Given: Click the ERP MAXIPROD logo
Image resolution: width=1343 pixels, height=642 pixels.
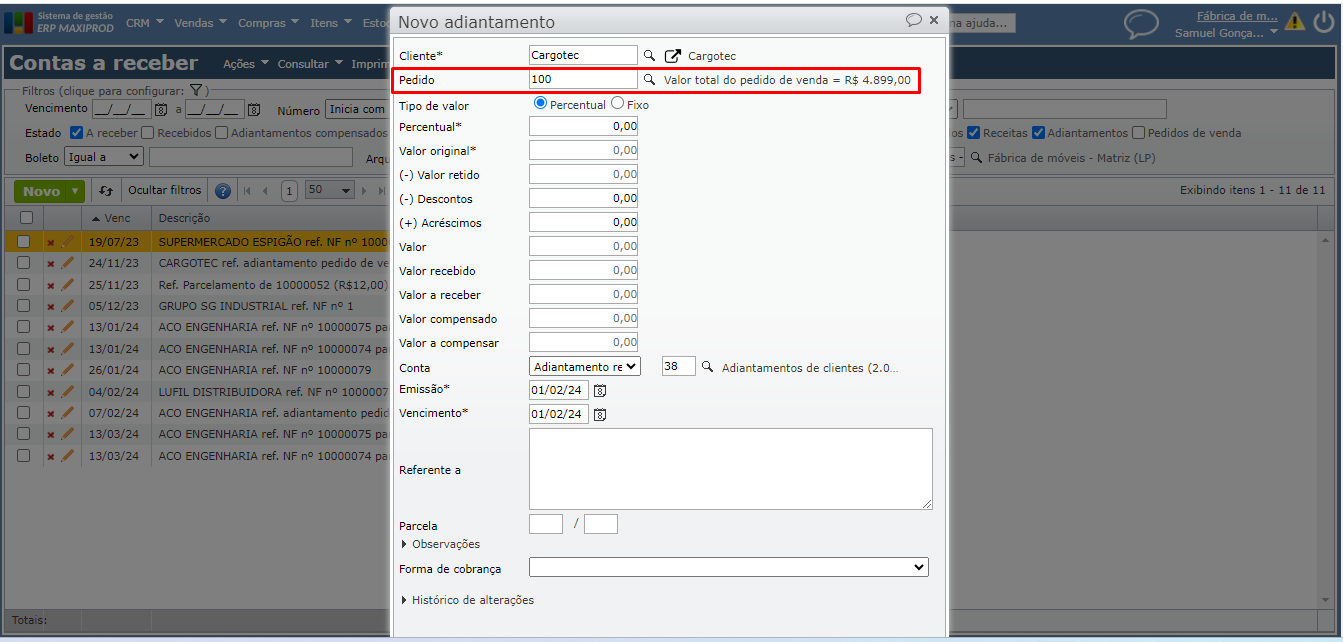Looking at the screenshot, I should coord(59,22).
